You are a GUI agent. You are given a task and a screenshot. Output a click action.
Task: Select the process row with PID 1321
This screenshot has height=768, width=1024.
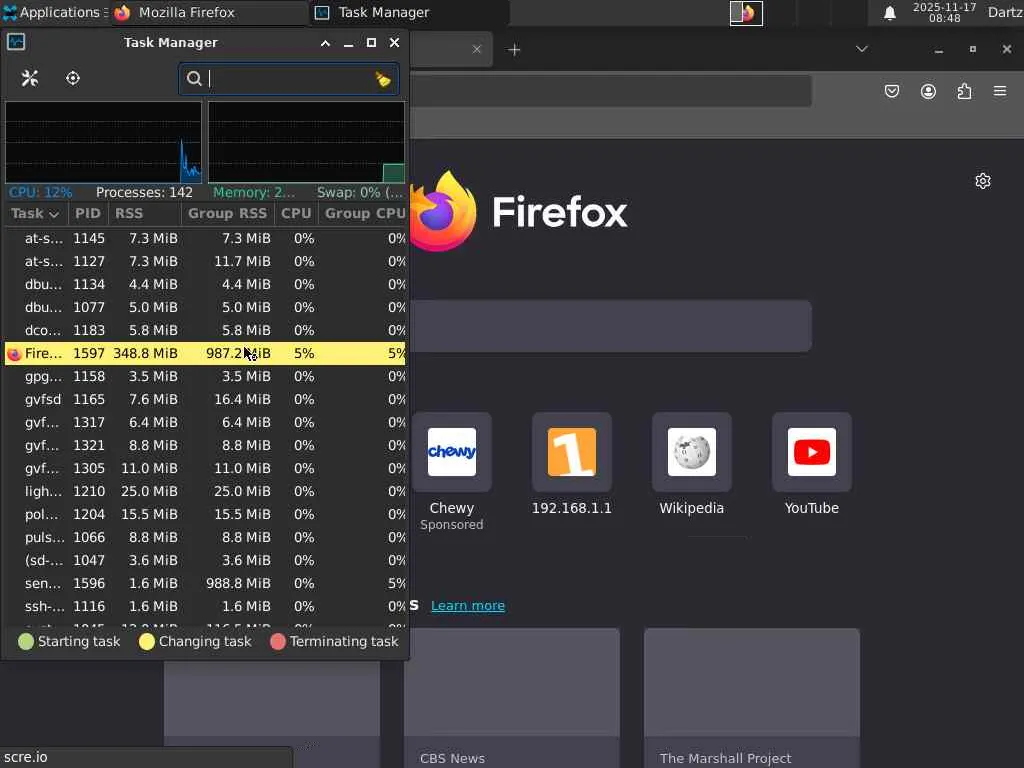[x=205, y=445]
